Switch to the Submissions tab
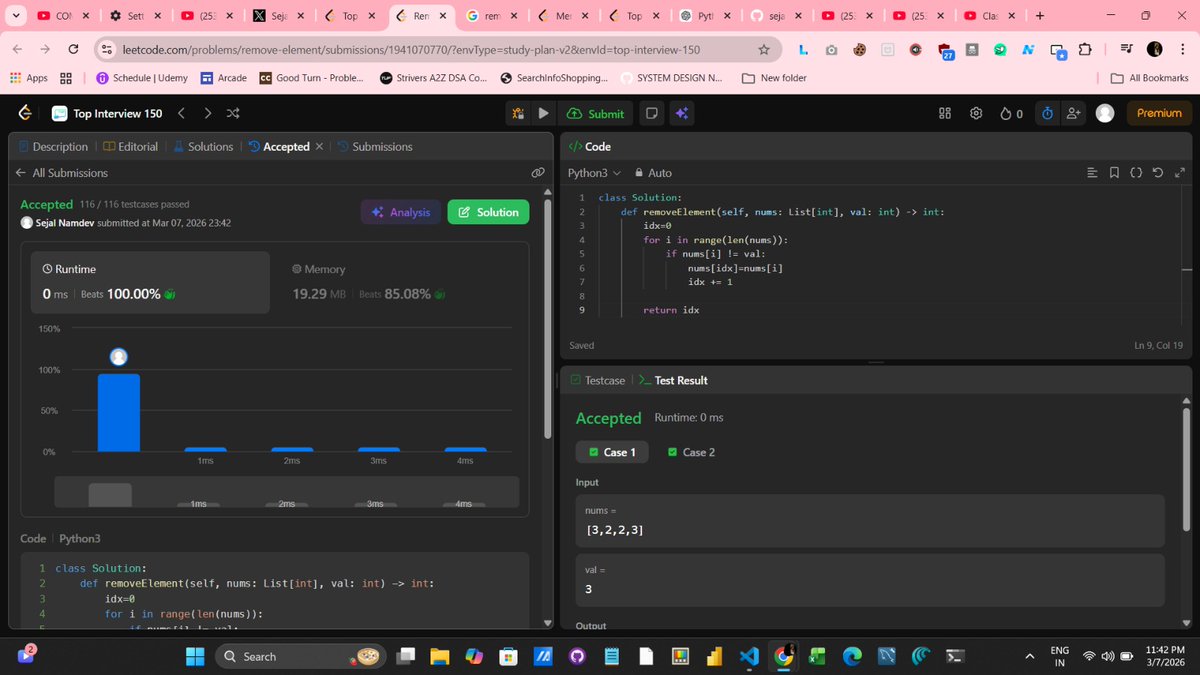Screen dimensions: 1200x675 tap(375, 146)
